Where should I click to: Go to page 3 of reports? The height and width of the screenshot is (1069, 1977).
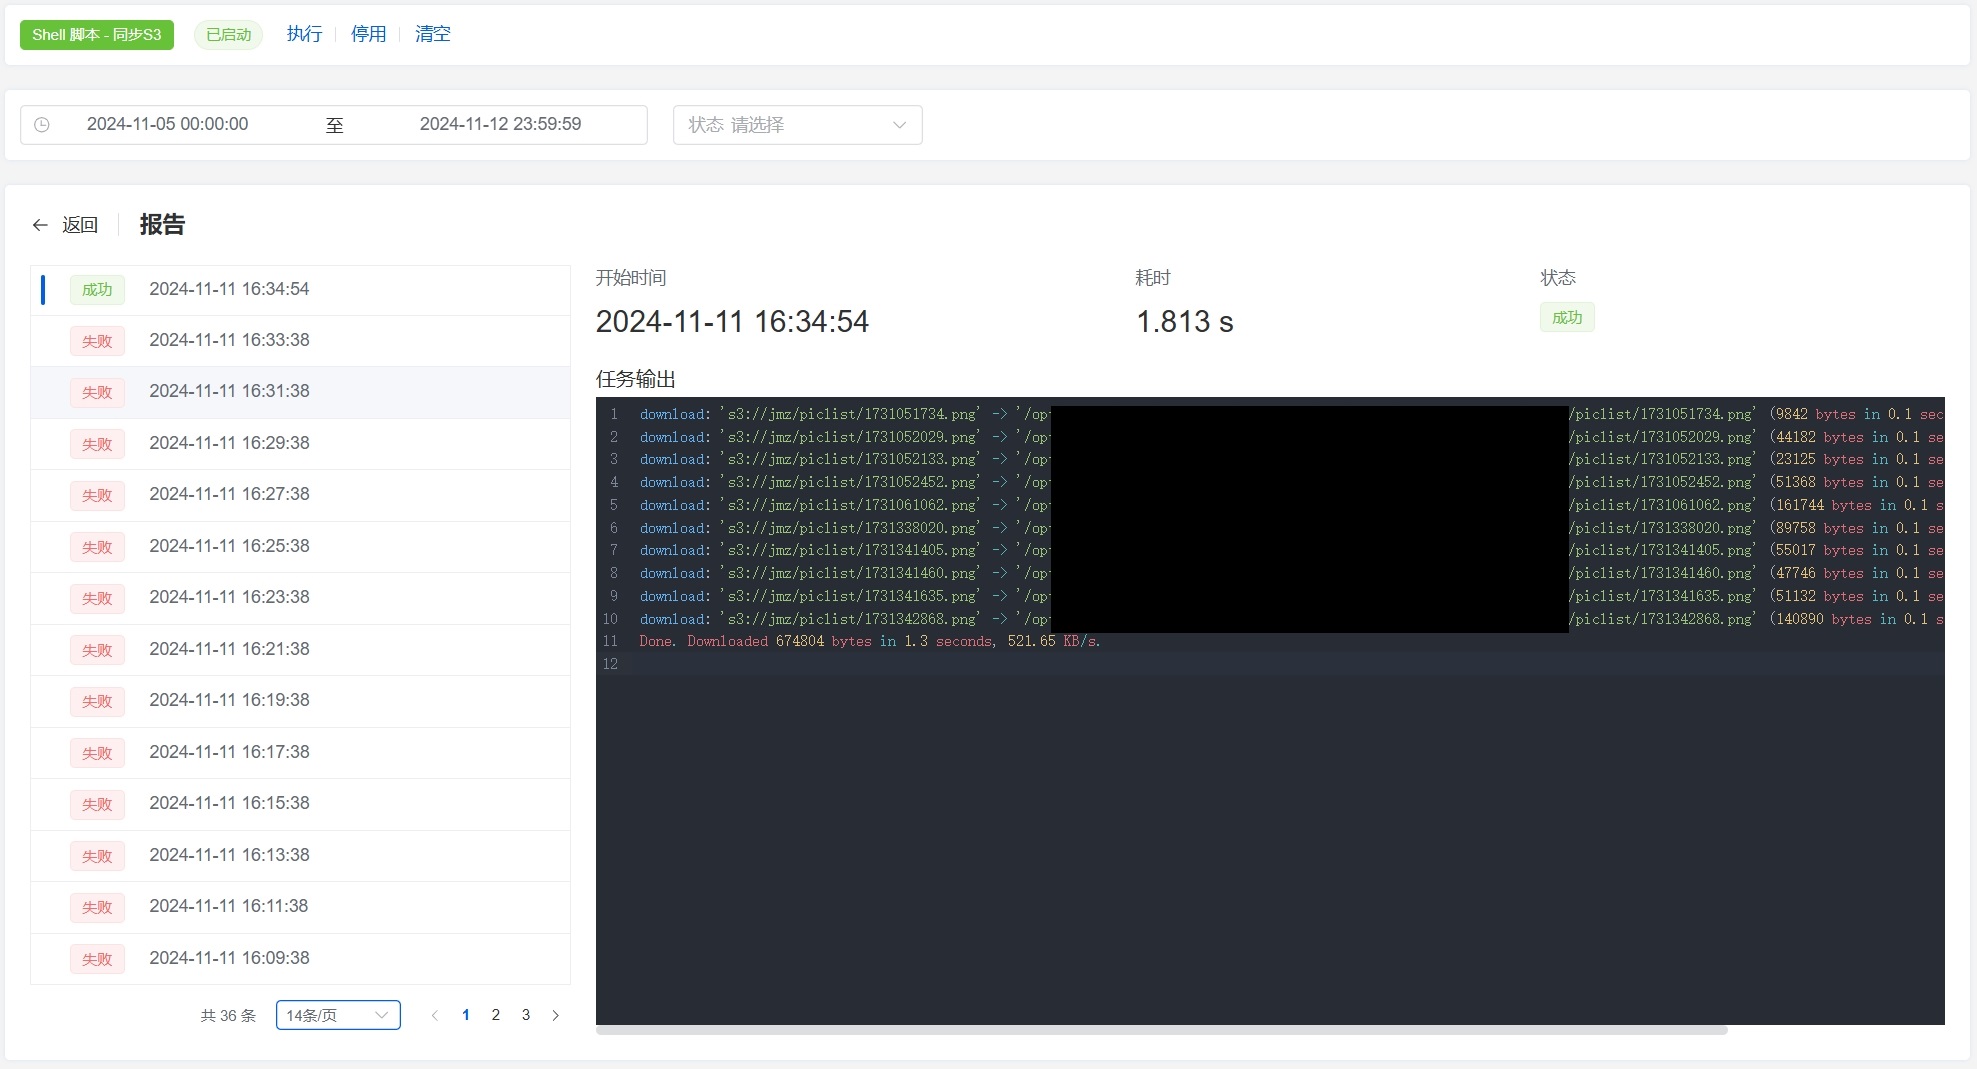pyautogui.click(x=525, y=1015)
